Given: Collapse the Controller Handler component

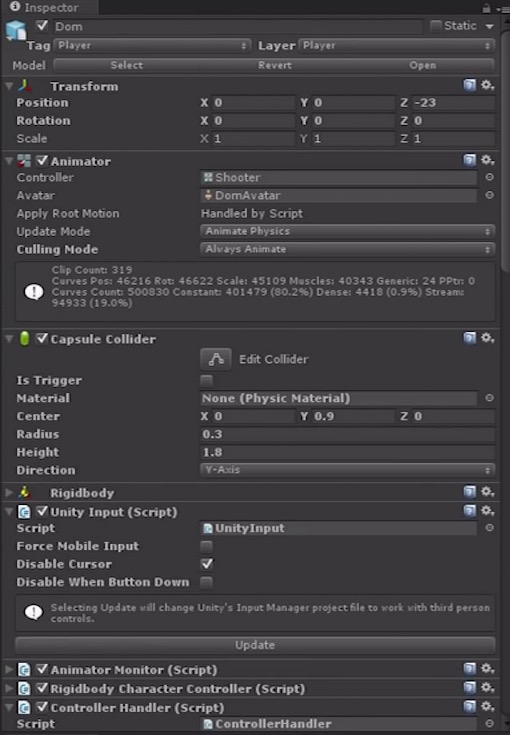Looking at the screenshot, I should pyautogui.click(x=9, y=707).
